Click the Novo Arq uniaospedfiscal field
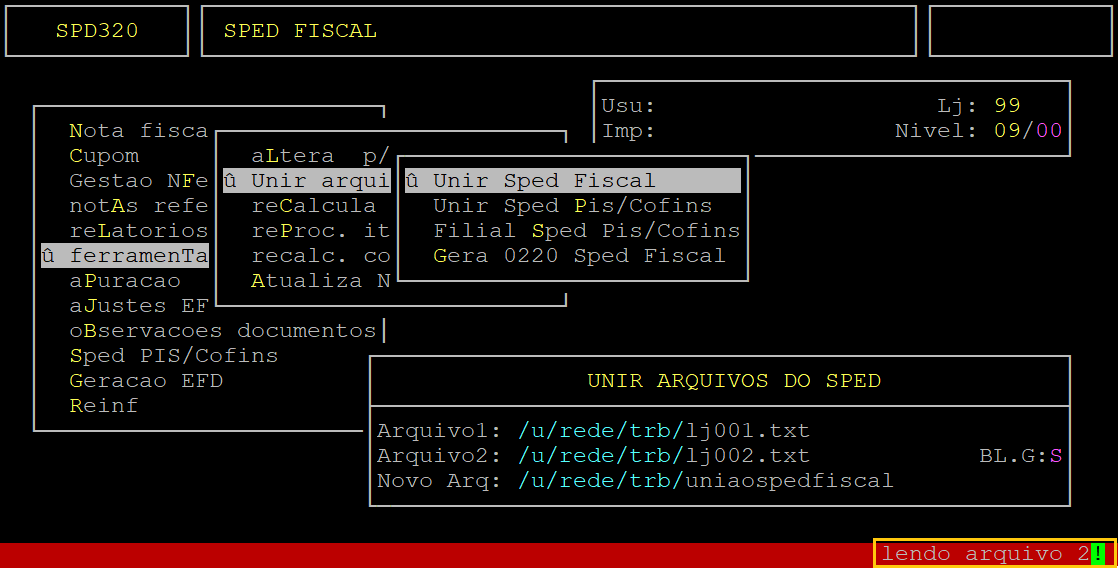 [706, 481]
